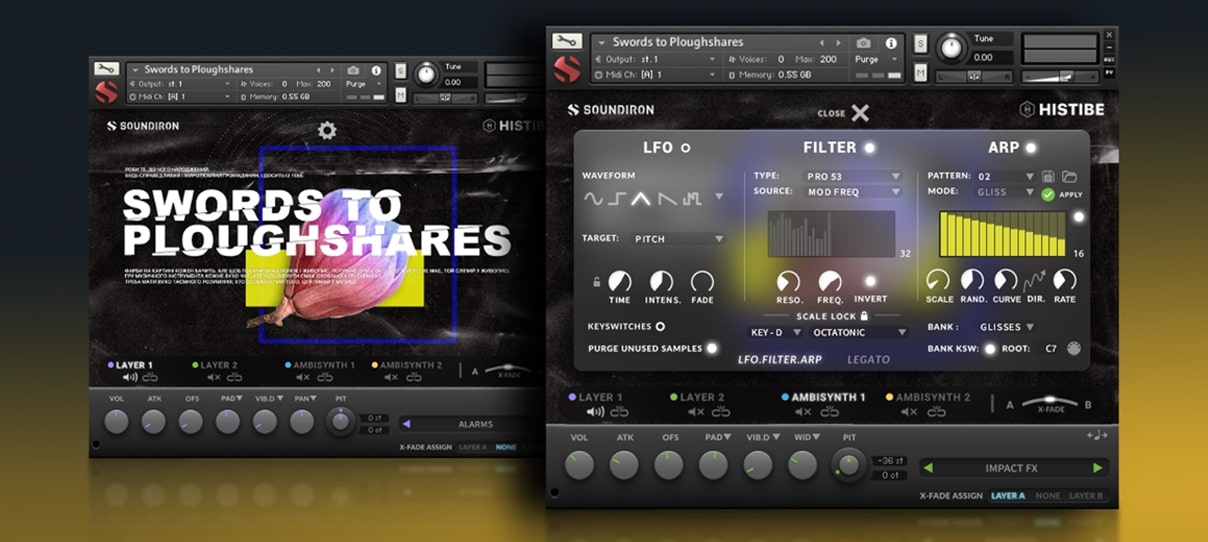Click previous preset arrow in front window header
This screenshot has width=1208, height=542.
click(822, 43)
